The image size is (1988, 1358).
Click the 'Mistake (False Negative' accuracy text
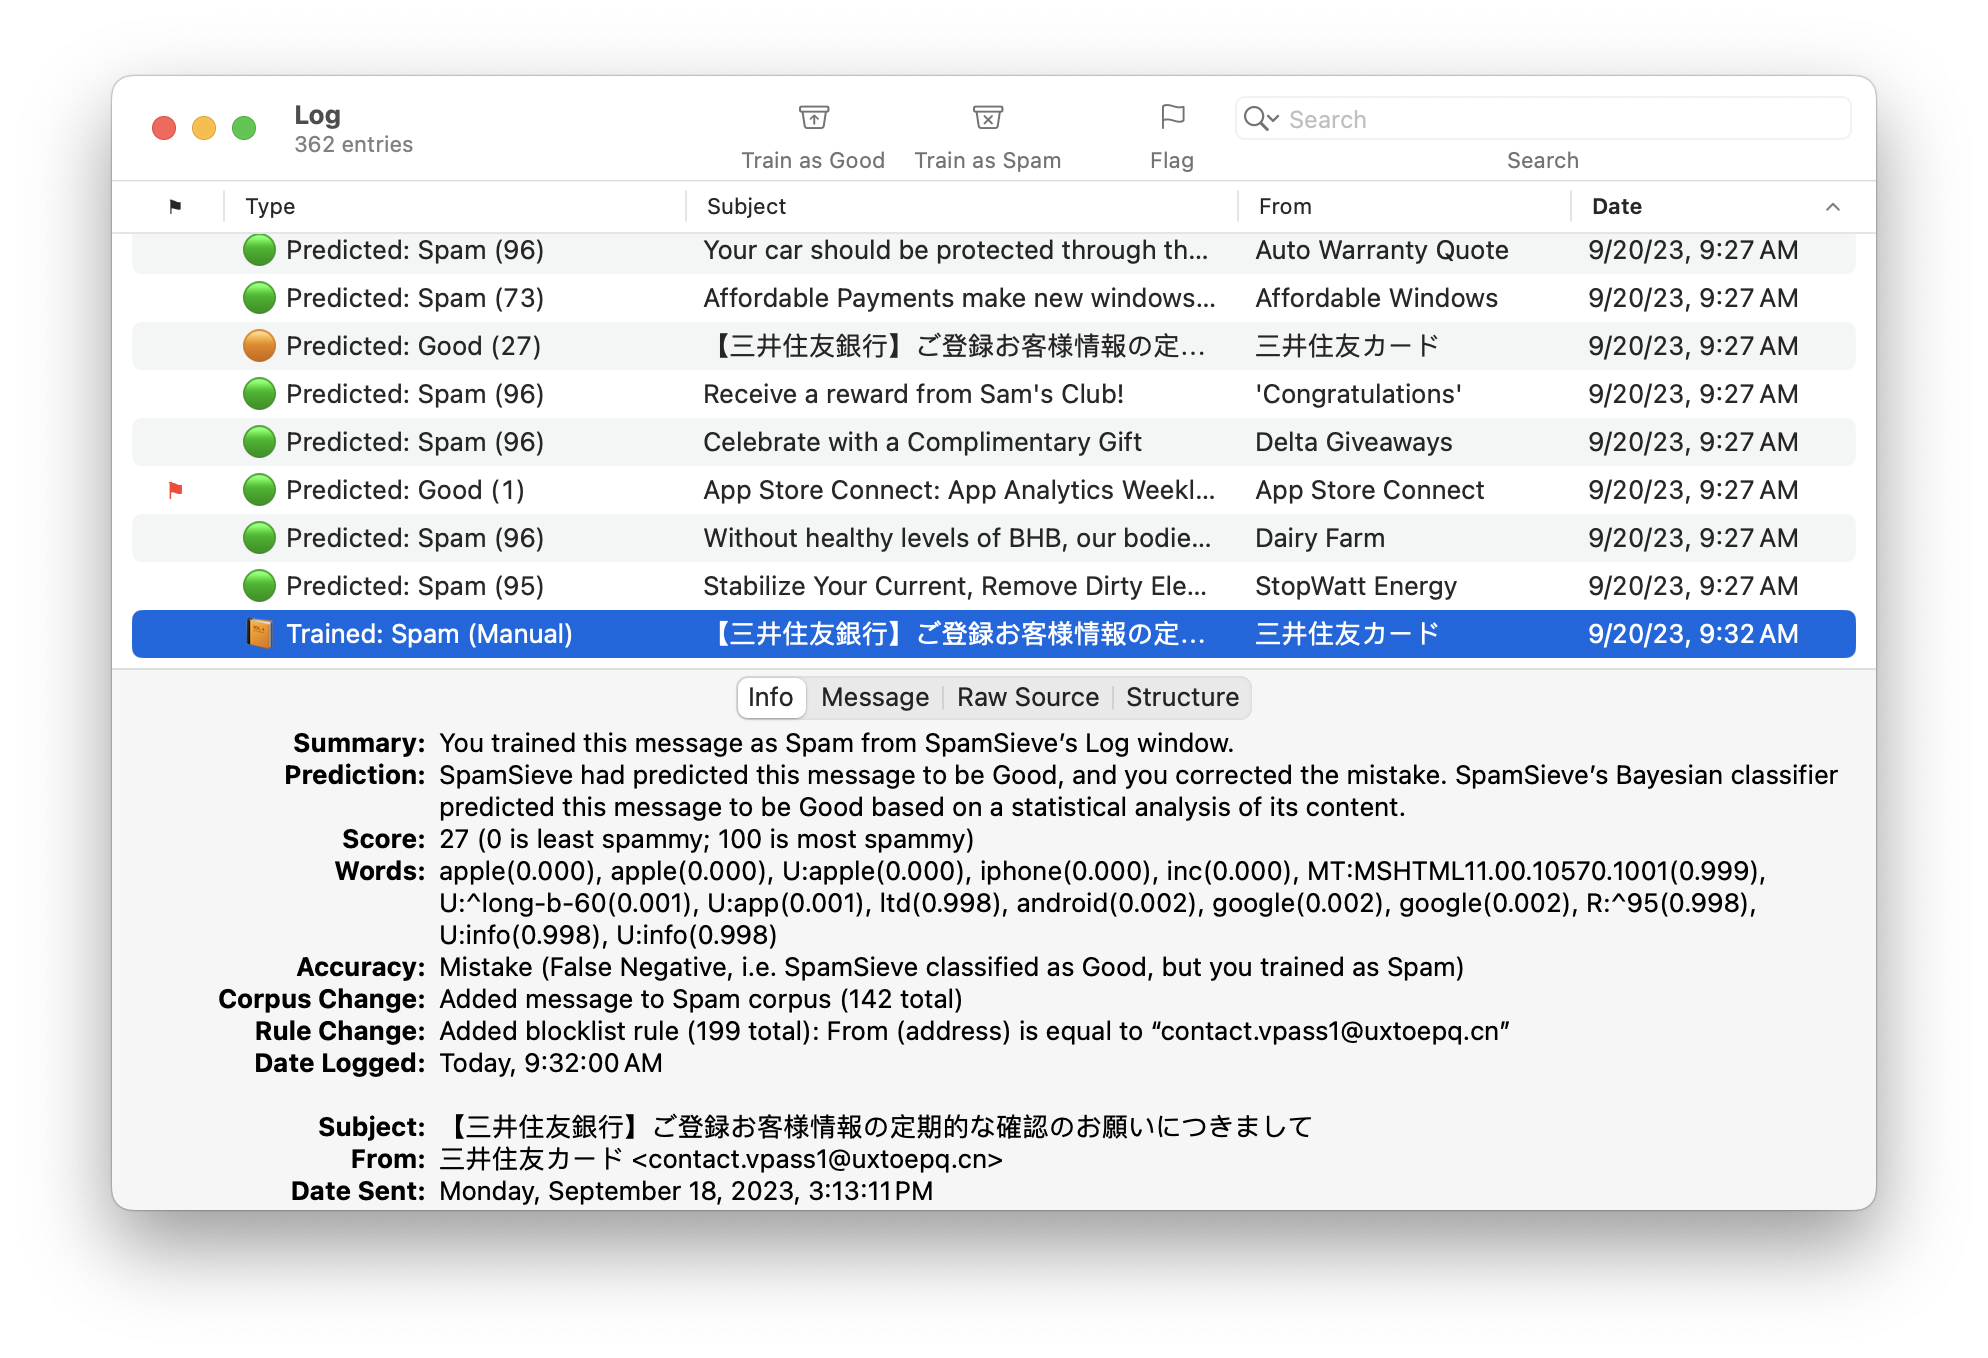(951, 967)
